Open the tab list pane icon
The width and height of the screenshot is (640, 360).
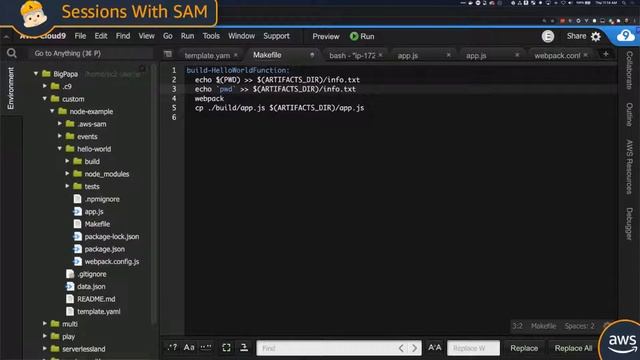(168, 54)
